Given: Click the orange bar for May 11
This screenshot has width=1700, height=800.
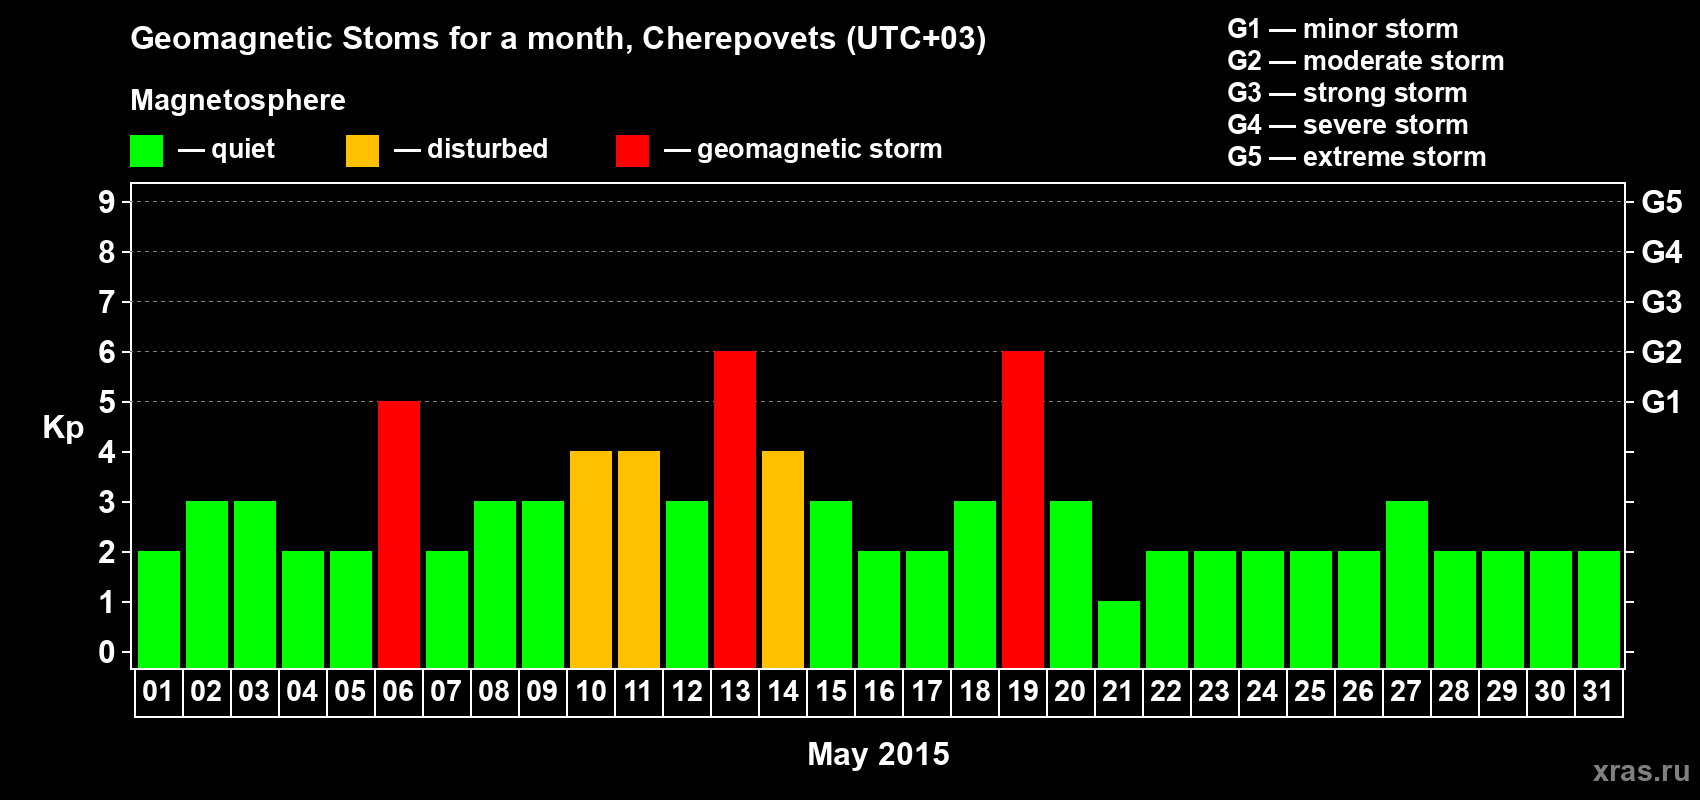Looking at the screenshot, I should click(639, 559).
